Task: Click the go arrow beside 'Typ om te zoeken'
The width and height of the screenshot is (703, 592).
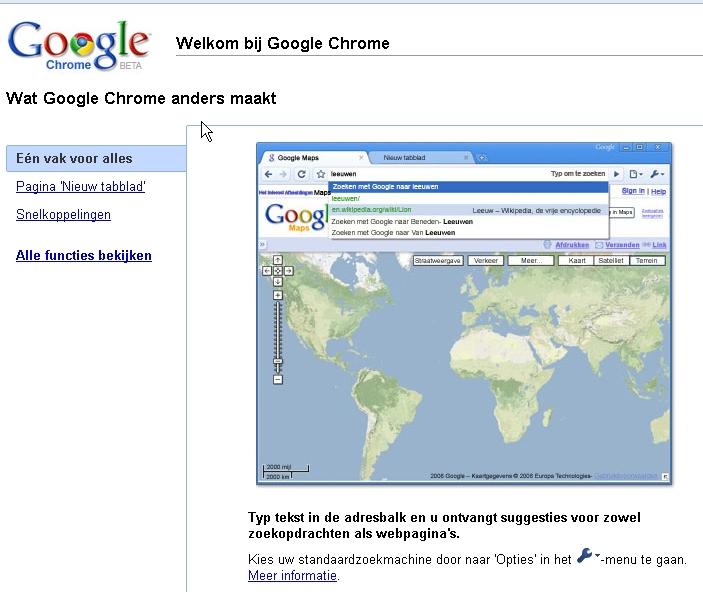Action: [617, 174]
